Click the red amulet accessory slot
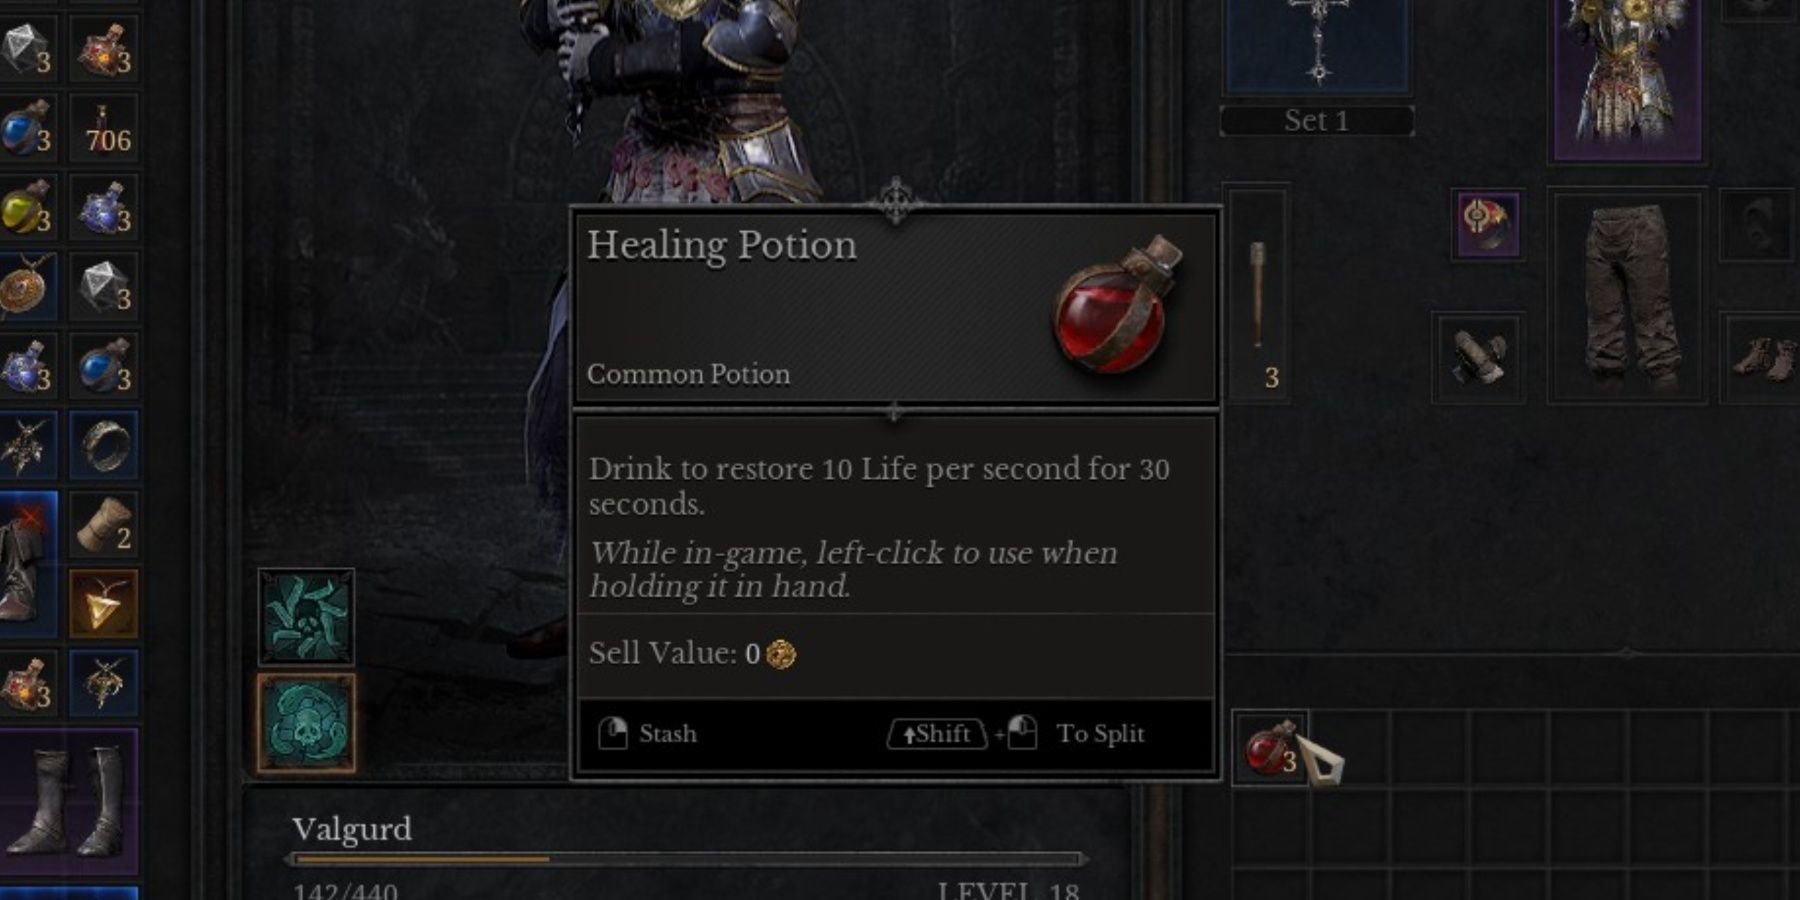1800x900 pixels. [1488, 224]
